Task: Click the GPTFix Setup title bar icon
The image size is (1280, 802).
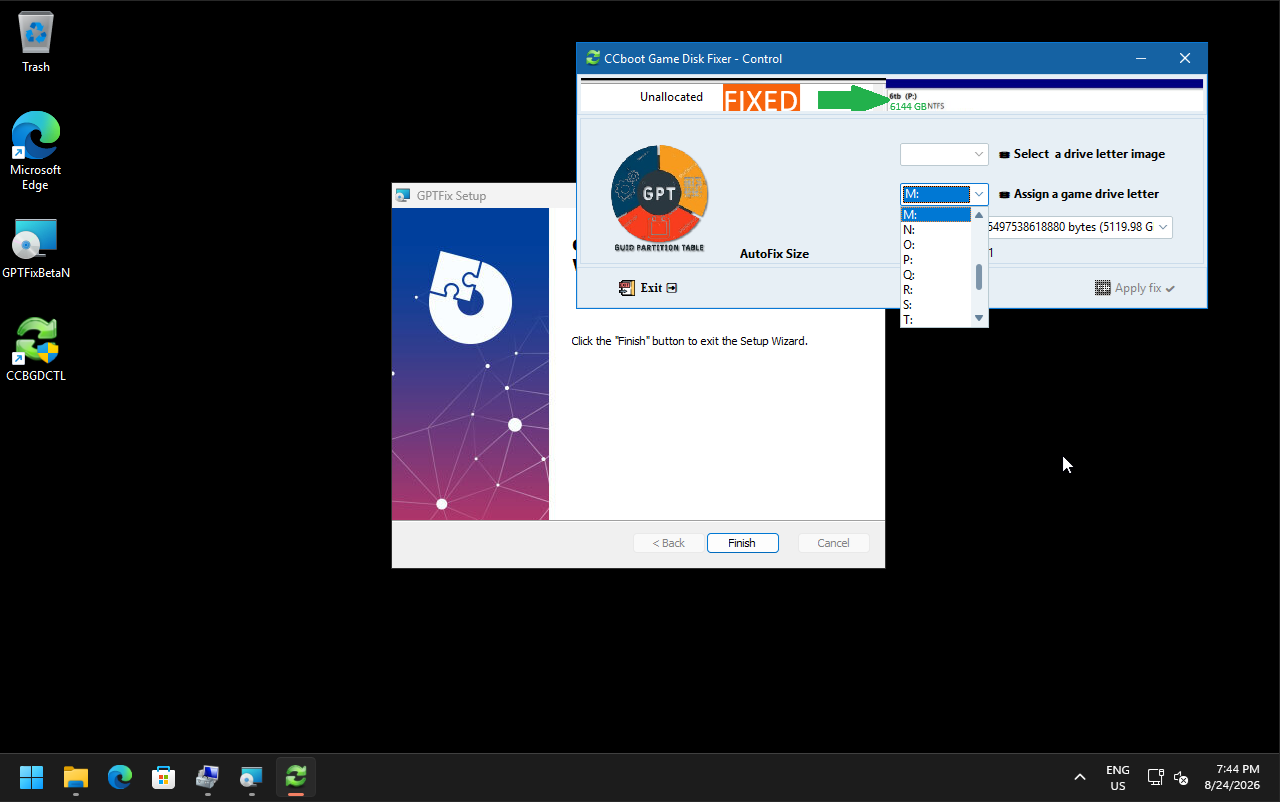Action: pos(403,195)
